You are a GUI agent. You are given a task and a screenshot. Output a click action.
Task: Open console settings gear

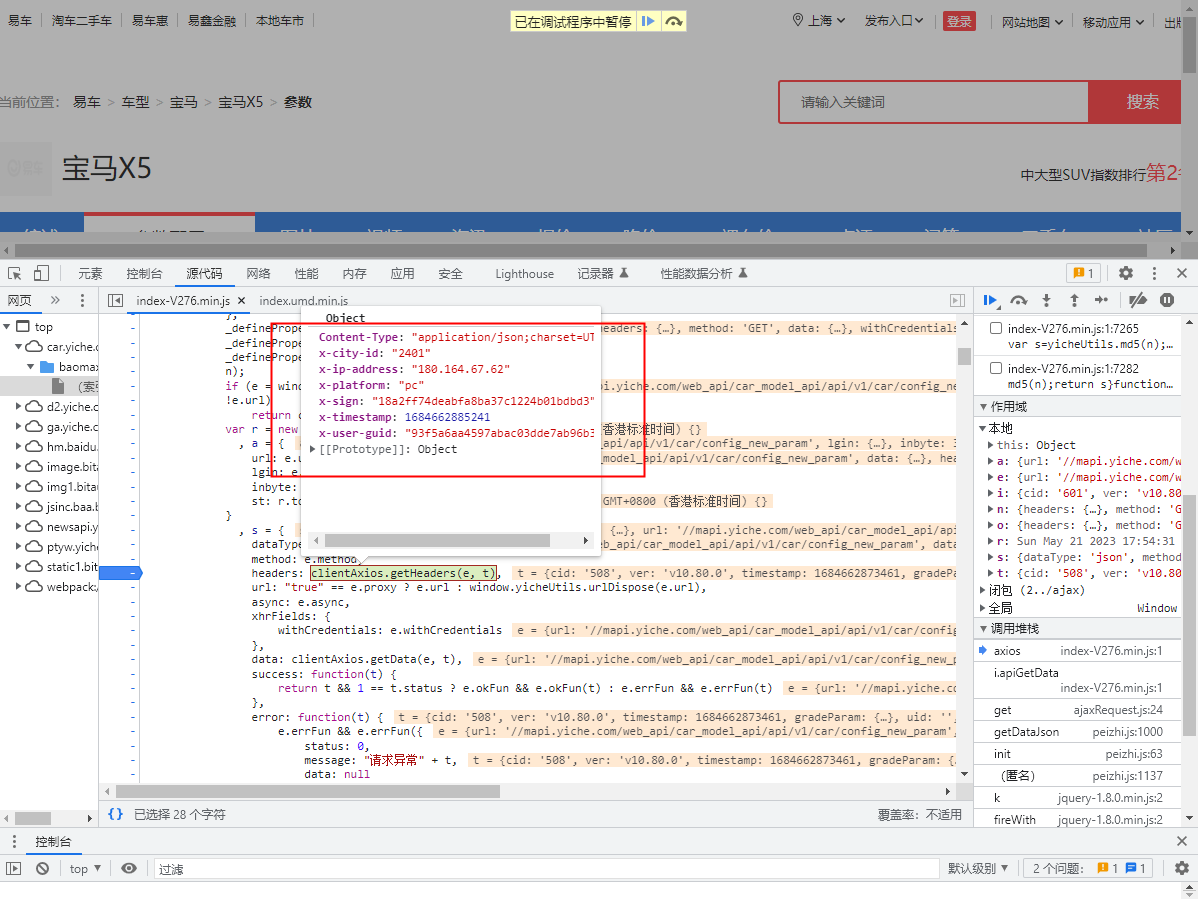coord(1181,868)
